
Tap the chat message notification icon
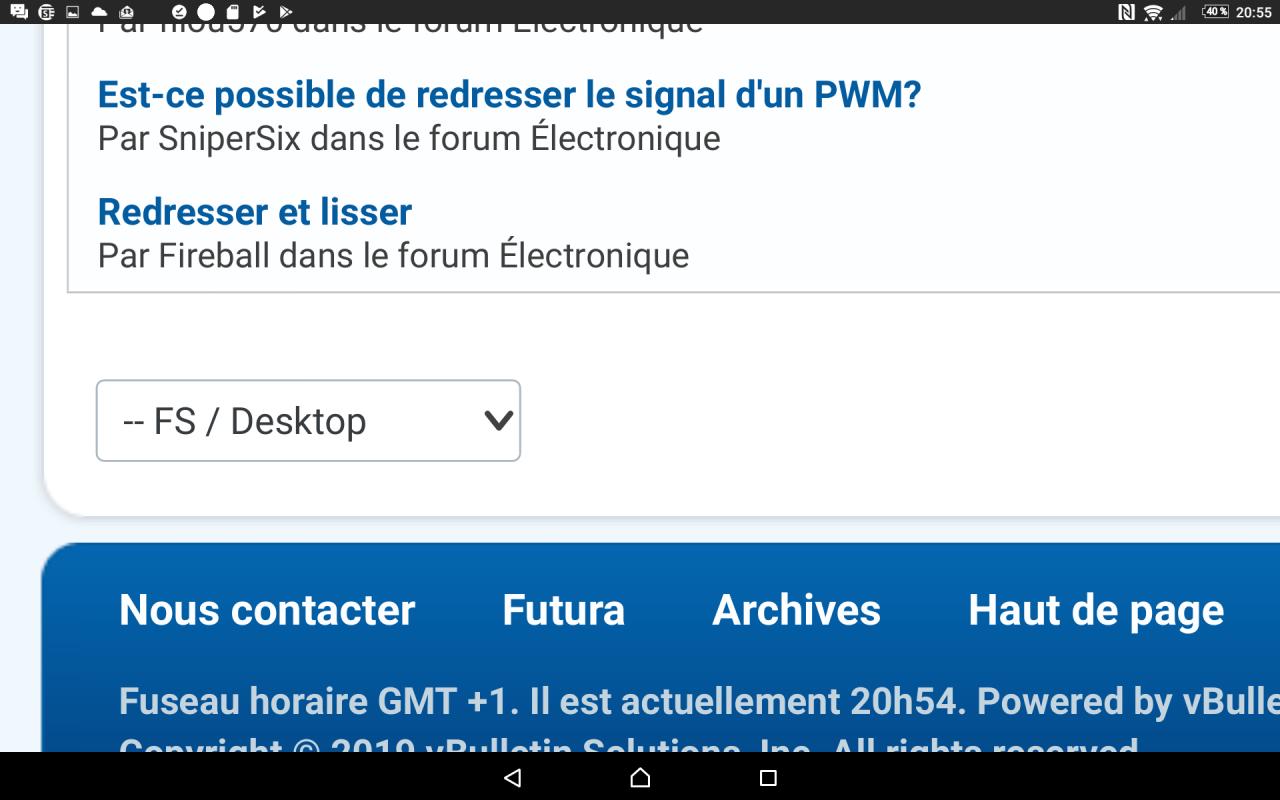(18, 12)
